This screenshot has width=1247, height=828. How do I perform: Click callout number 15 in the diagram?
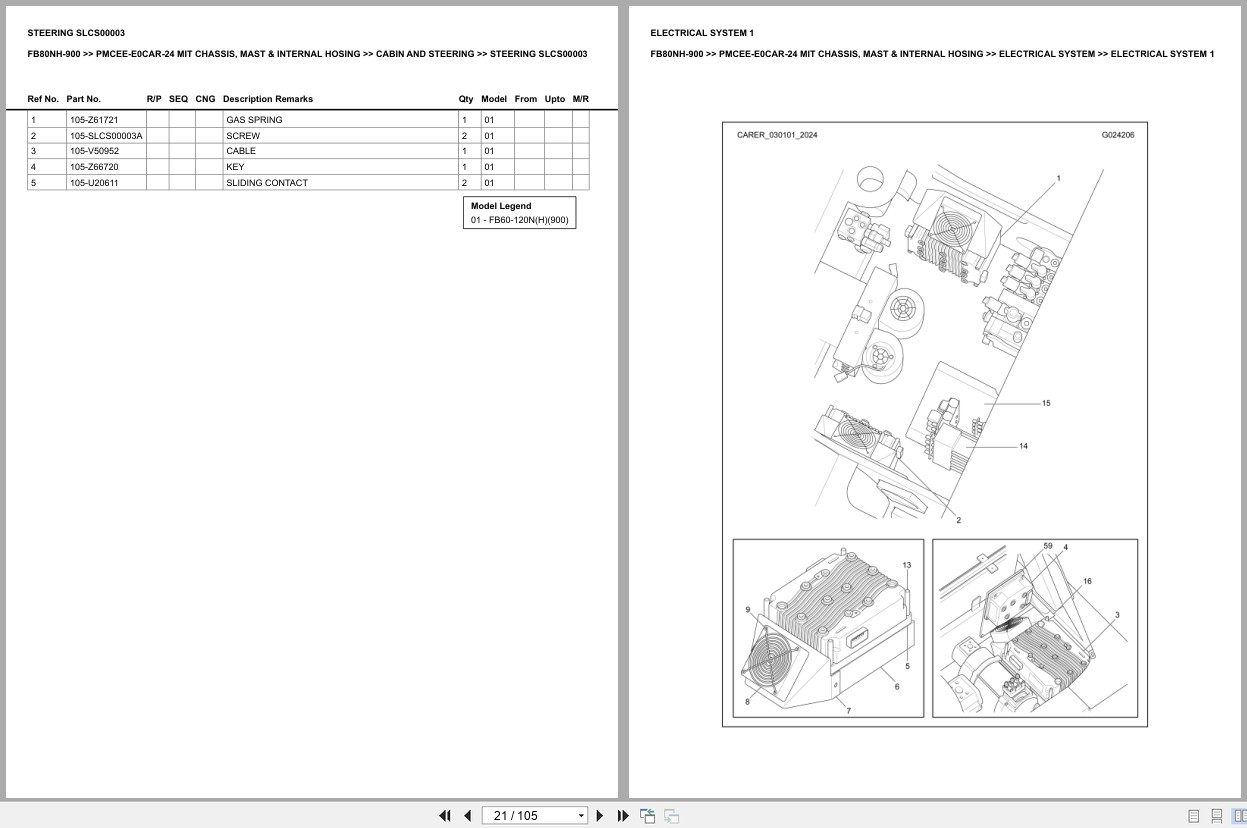coord(1046,404)
